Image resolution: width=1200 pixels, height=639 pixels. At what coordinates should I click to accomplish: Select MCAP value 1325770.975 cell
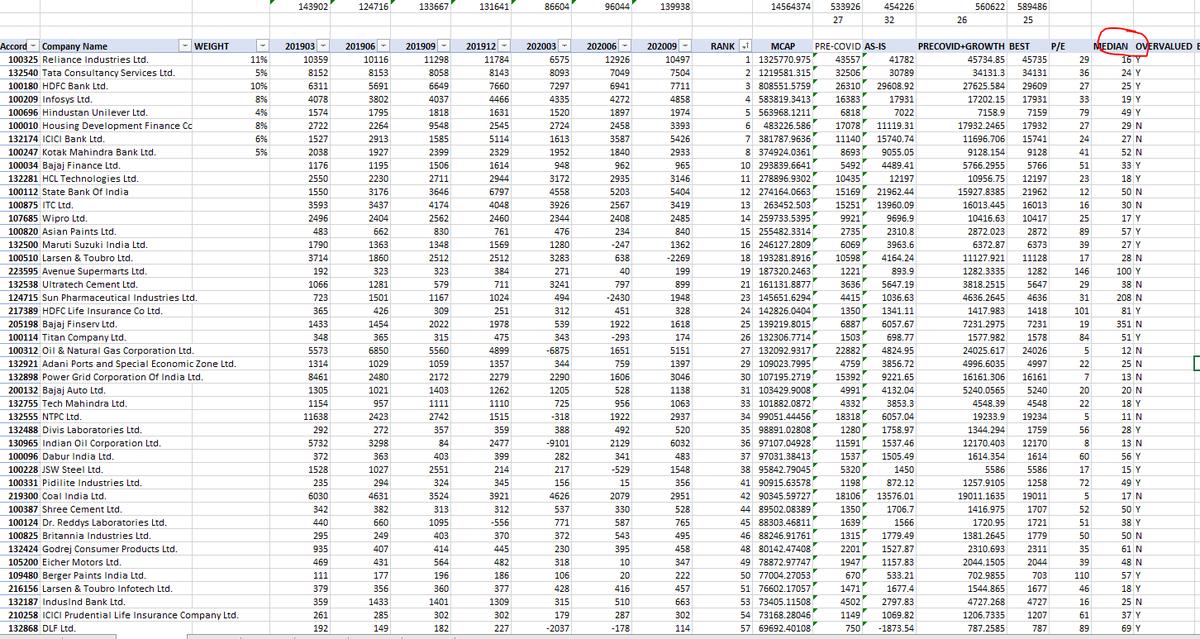pyautogui.click(x=783, y=61)
